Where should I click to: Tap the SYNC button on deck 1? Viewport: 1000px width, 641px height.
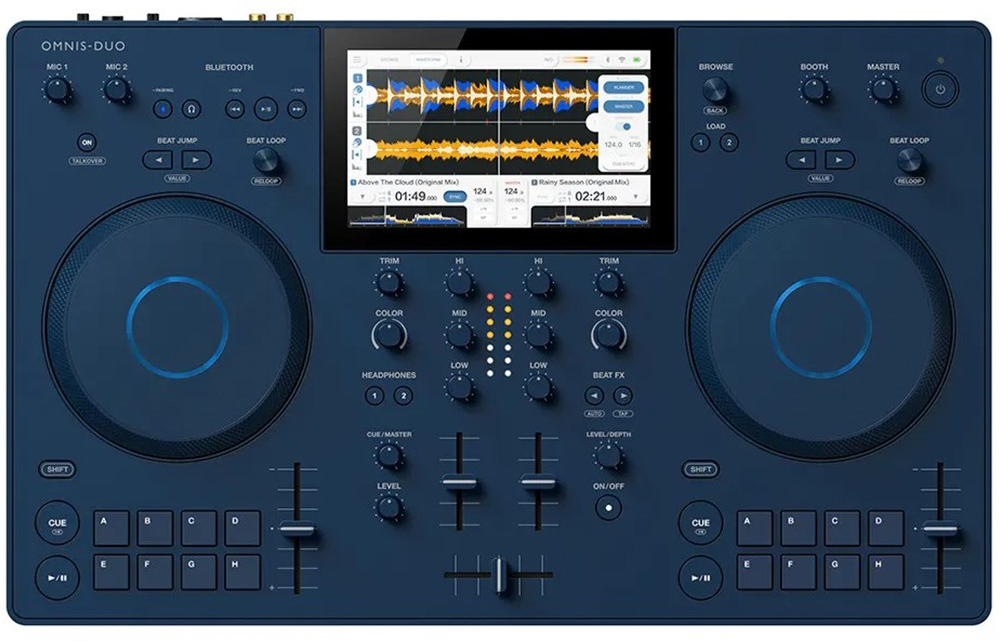click(x=457, y=197)
